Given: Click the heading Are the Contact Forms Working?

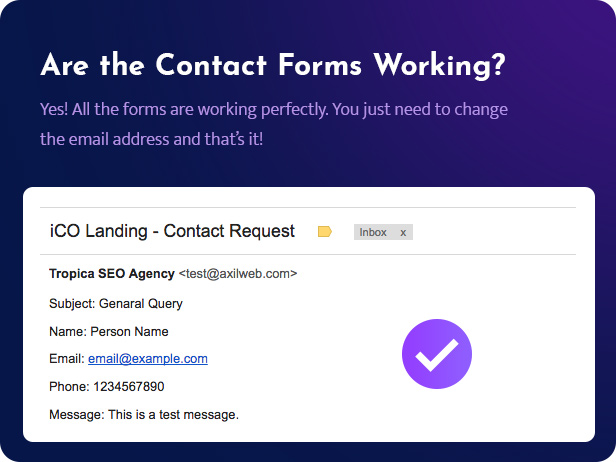Looking at the screenshot, I should [273, 65].
